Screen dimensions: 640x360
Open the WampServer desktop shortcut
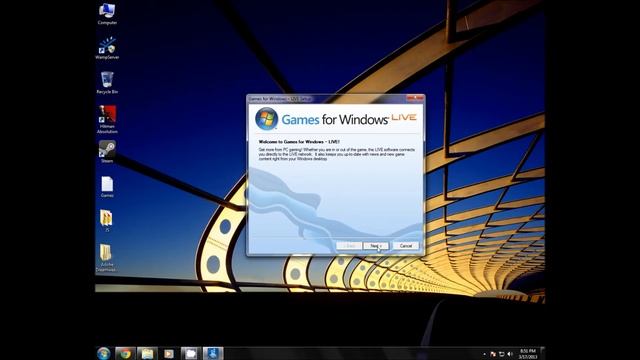[107, 48]
